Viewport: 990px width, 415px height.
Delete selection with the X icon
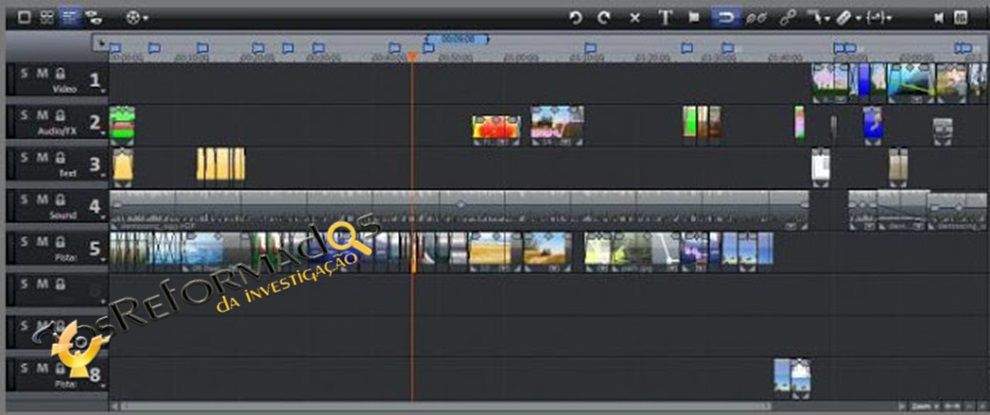coord(635,18)
